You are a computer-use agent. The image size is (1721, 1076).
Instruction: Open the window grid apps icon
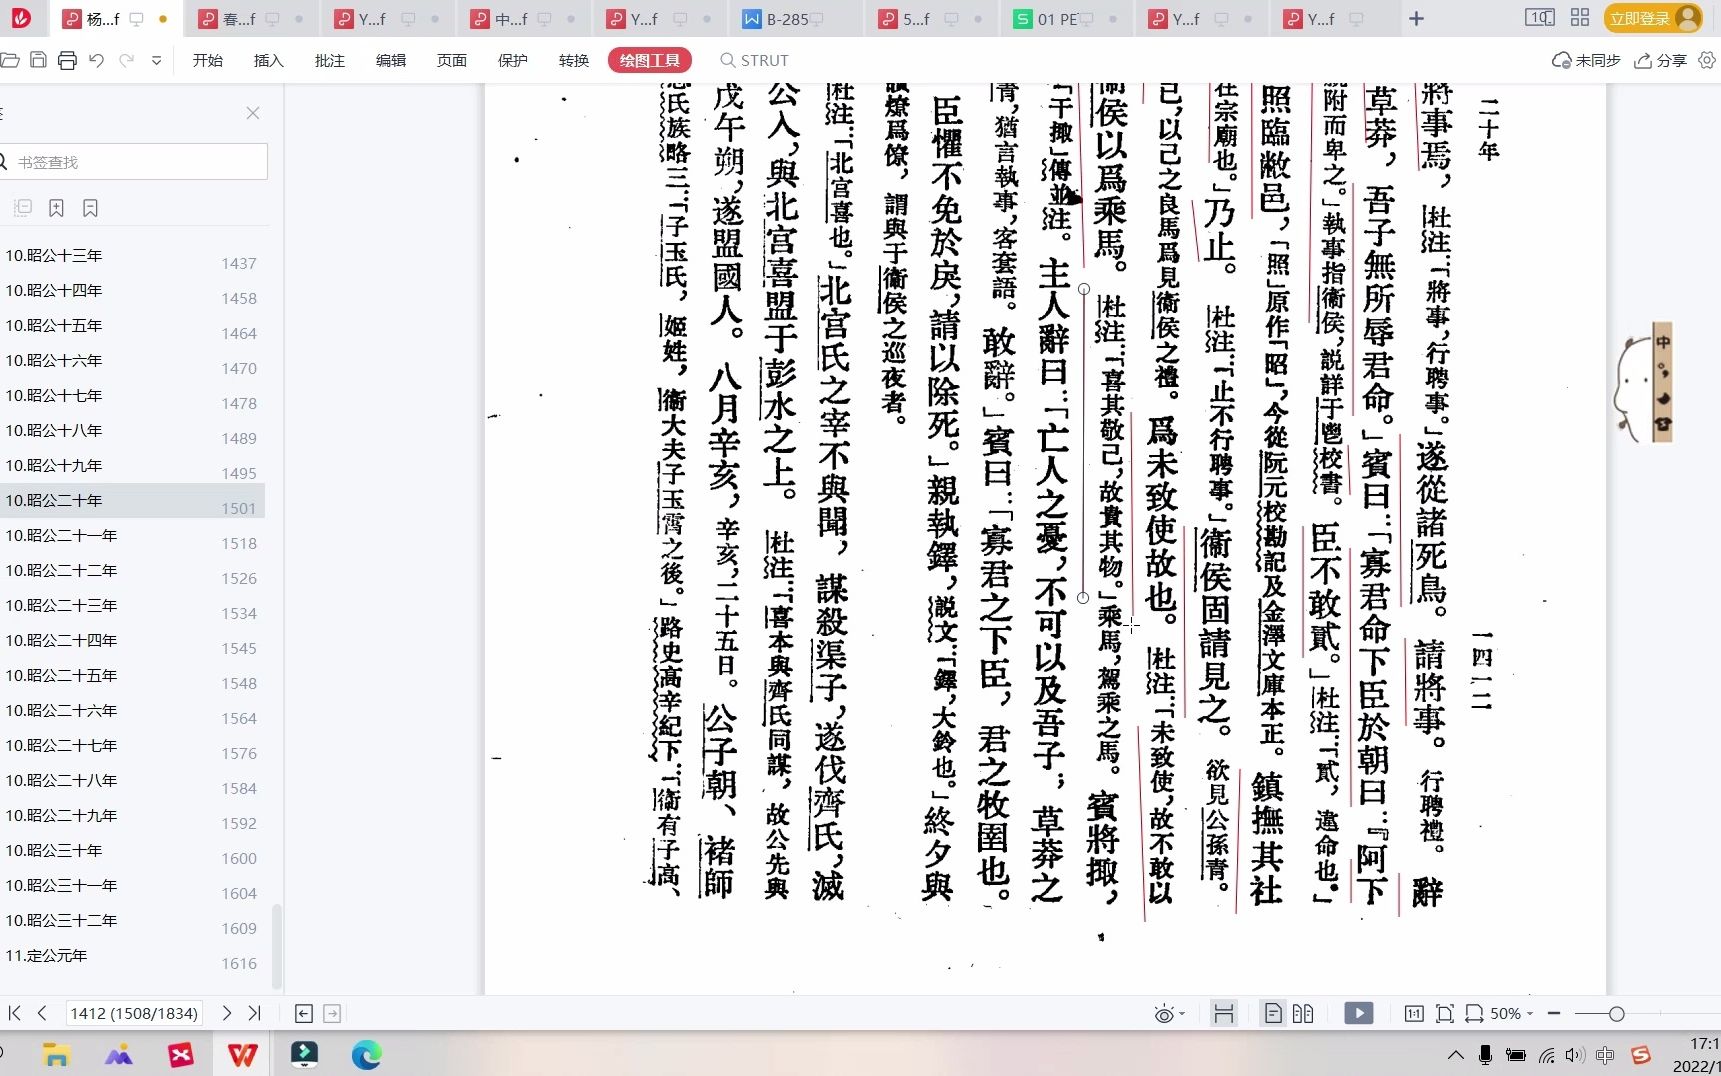pyautogui.click(x=1580, y=18)
